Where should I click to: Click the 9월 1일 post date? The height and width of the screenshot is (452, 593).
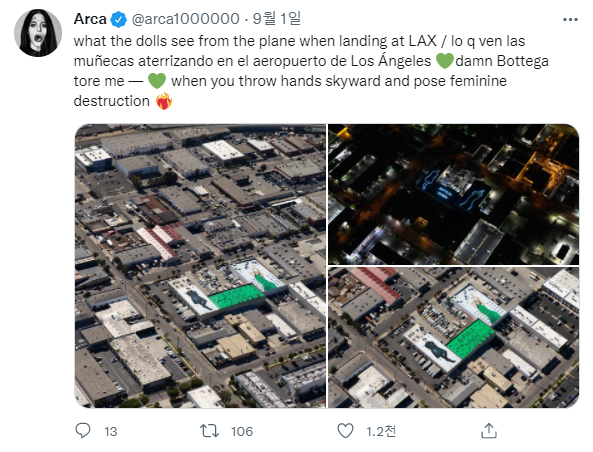(276, 19)
